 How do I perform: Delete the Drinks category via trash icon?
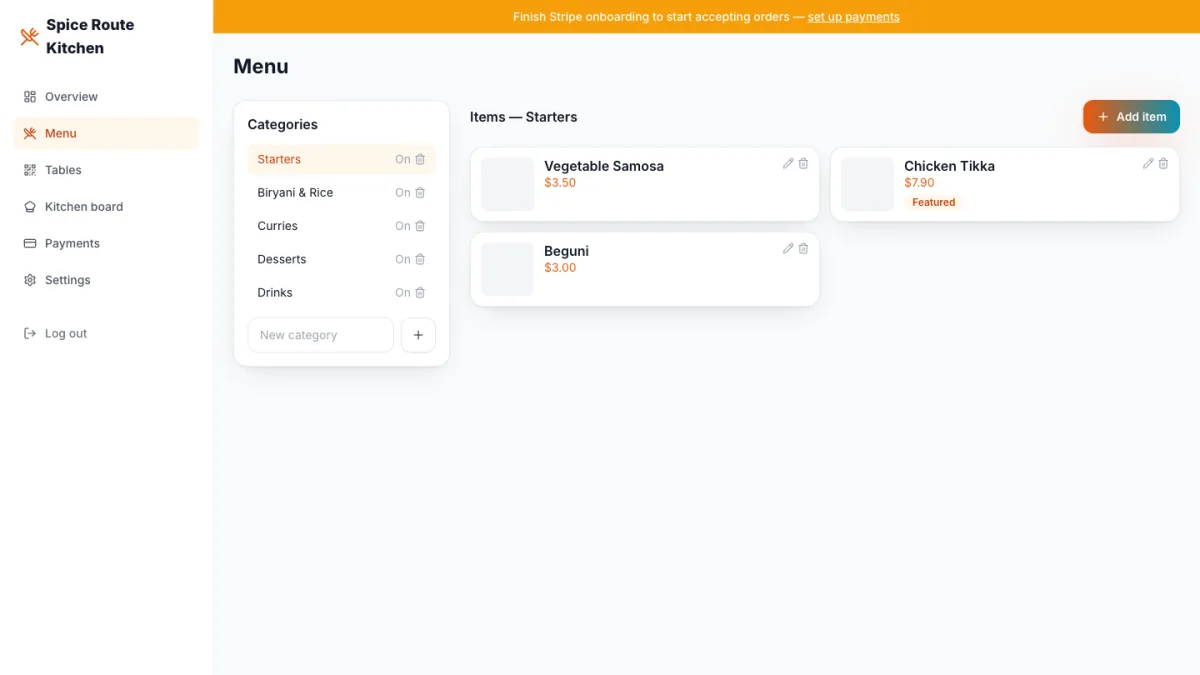click(420, 292)
